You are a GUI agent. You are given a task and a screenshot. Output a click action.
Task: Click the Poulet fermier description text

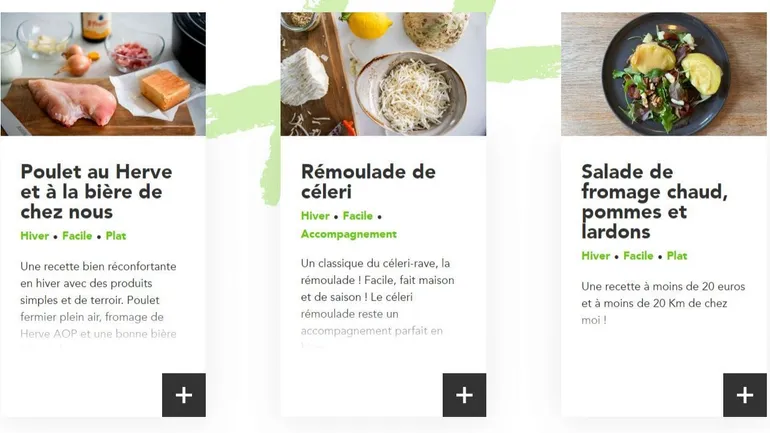[x=98, y=300]
